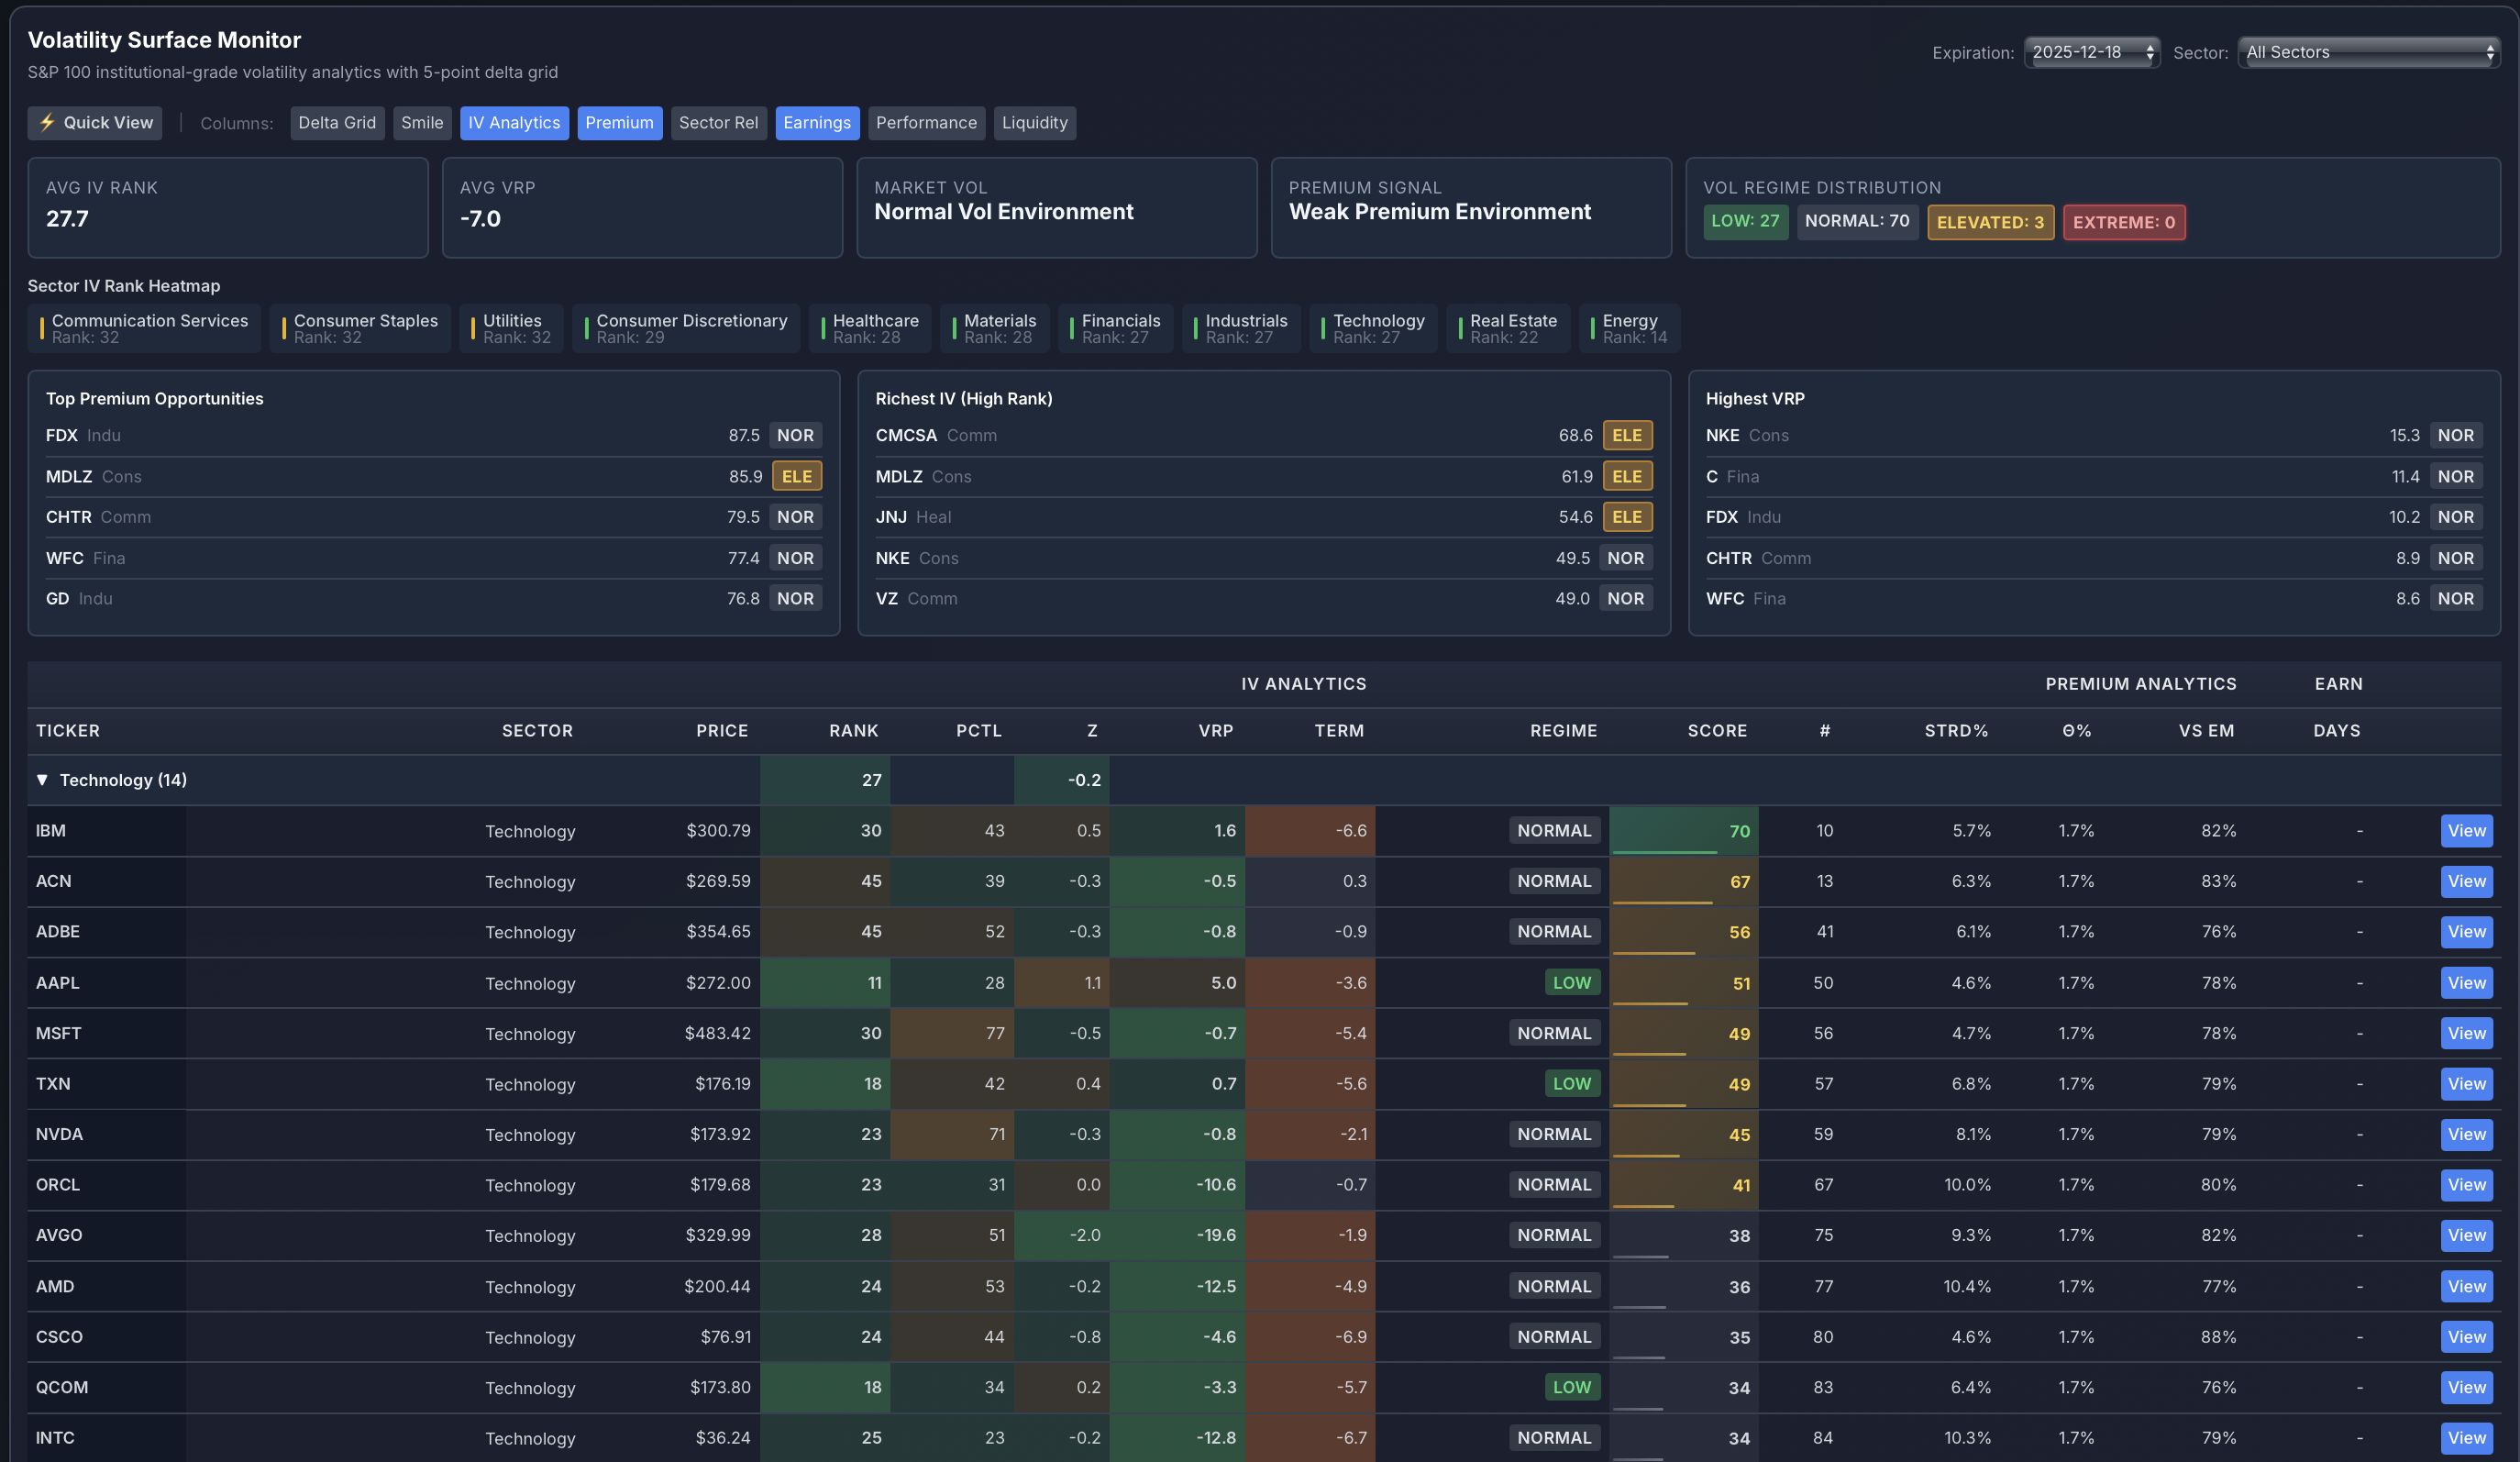Enable the Smile column
Image resolution: width=2520 pixels, height=1462 pixels.
422,122
